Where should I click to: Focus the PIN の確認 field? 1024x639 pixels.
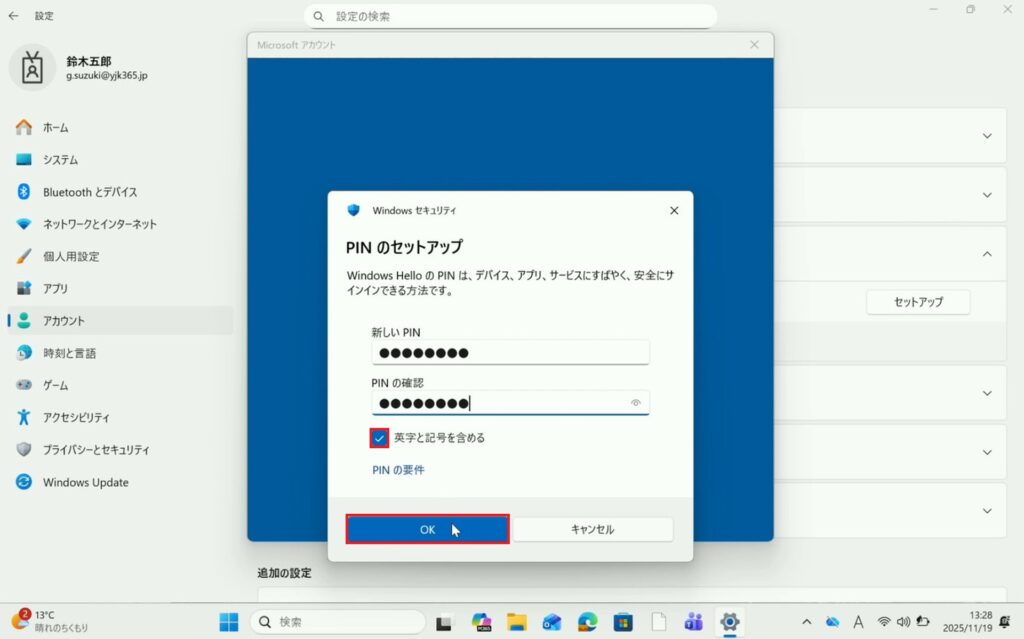coord(500,403)
